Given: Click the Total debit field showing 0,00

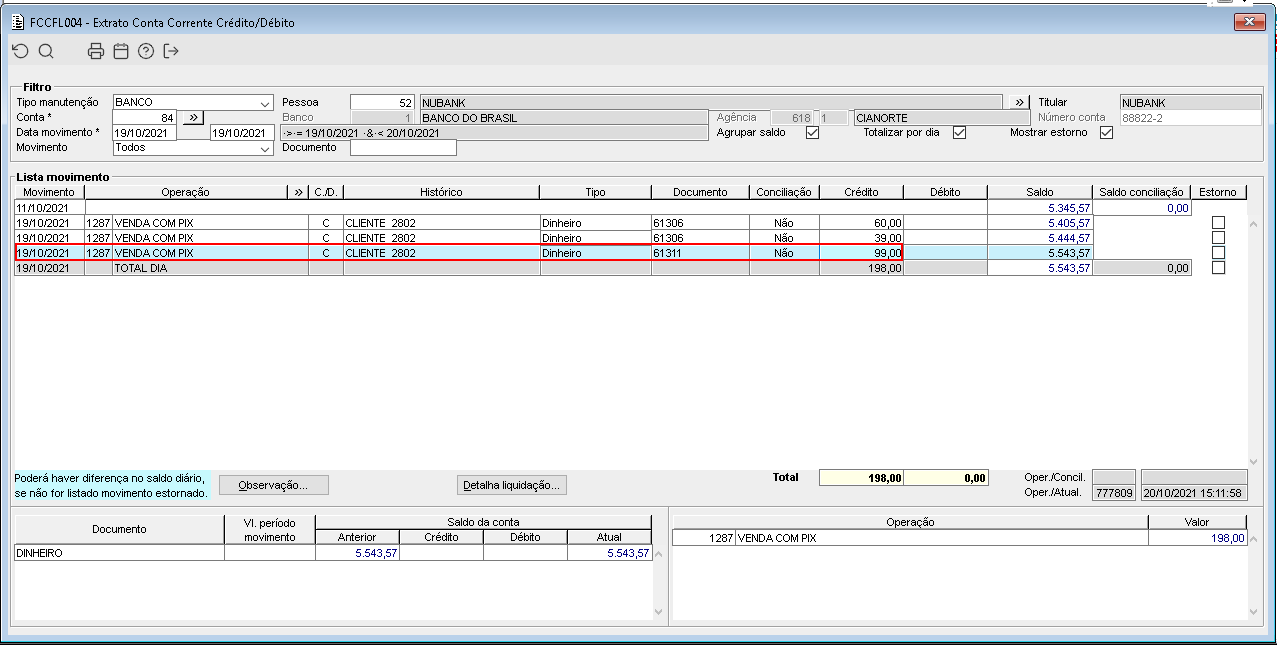Looking at the screenshot, I should (946, 478).
